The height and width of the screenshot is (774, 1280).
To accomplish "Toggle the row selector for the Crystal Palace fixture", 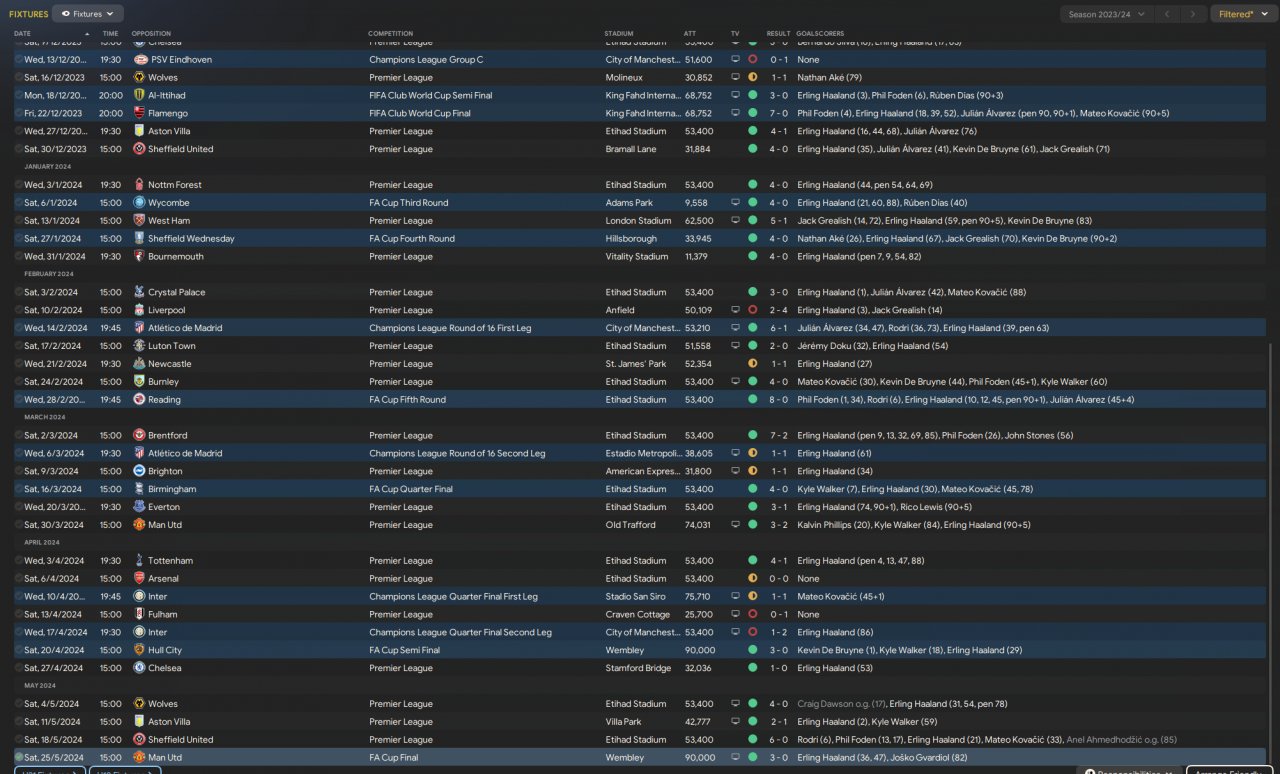I will [x=19, y=293].
